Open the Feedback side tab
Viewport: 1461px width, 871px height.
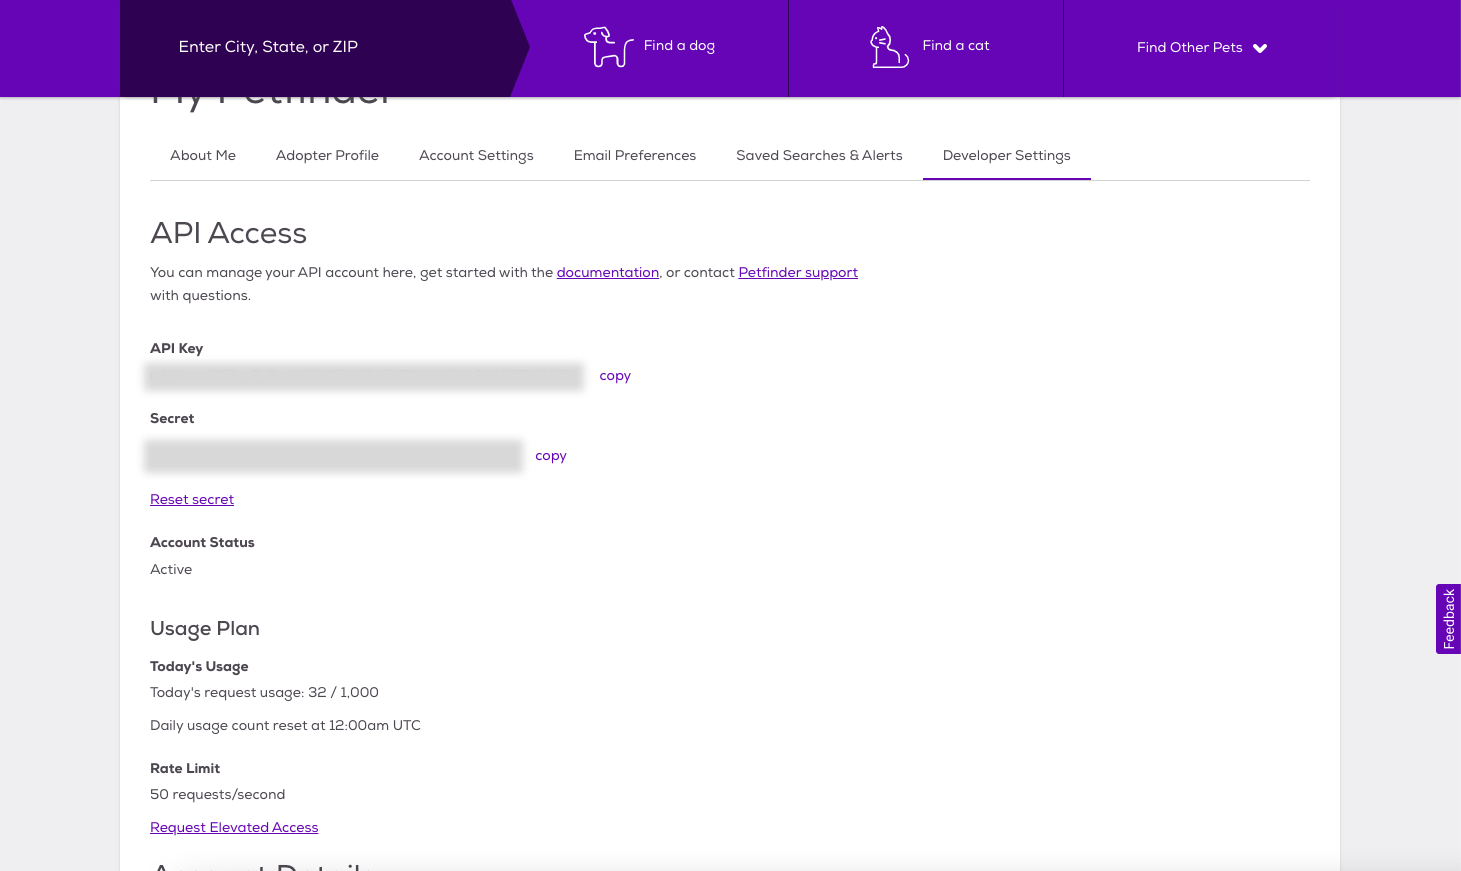1448,619
